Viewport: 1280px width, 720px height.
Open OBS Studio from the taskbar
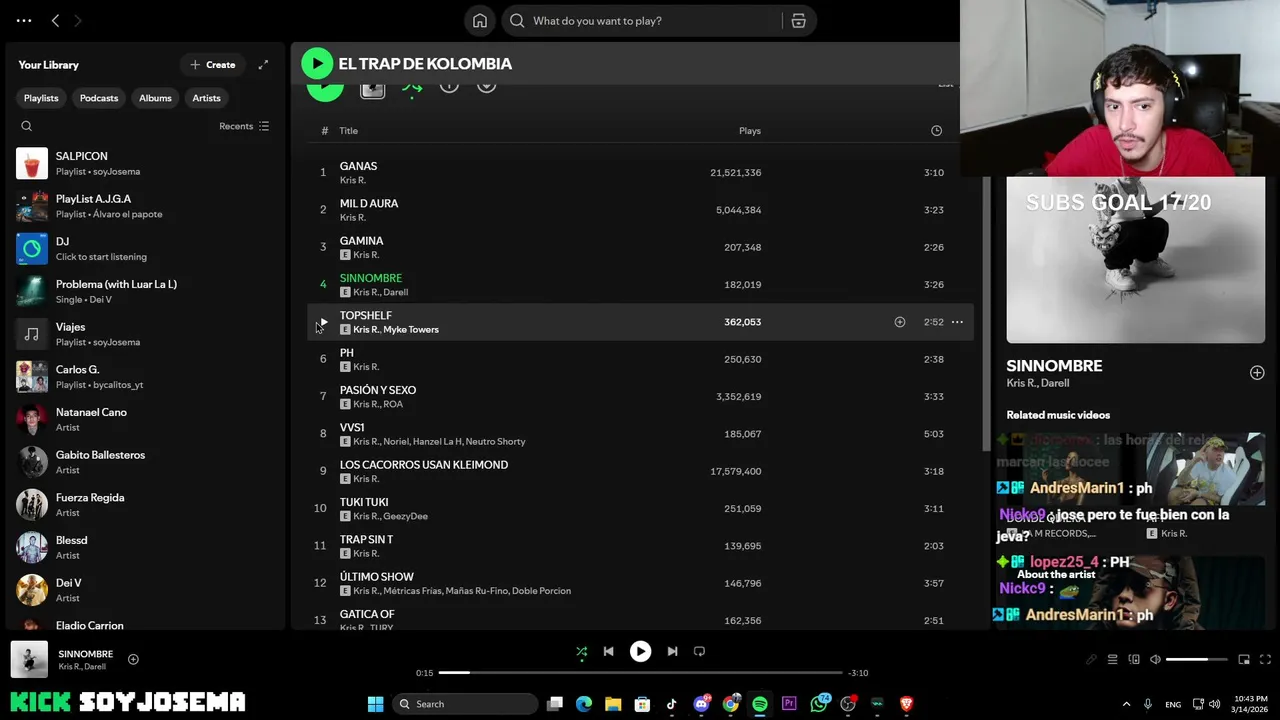(848, 704)
